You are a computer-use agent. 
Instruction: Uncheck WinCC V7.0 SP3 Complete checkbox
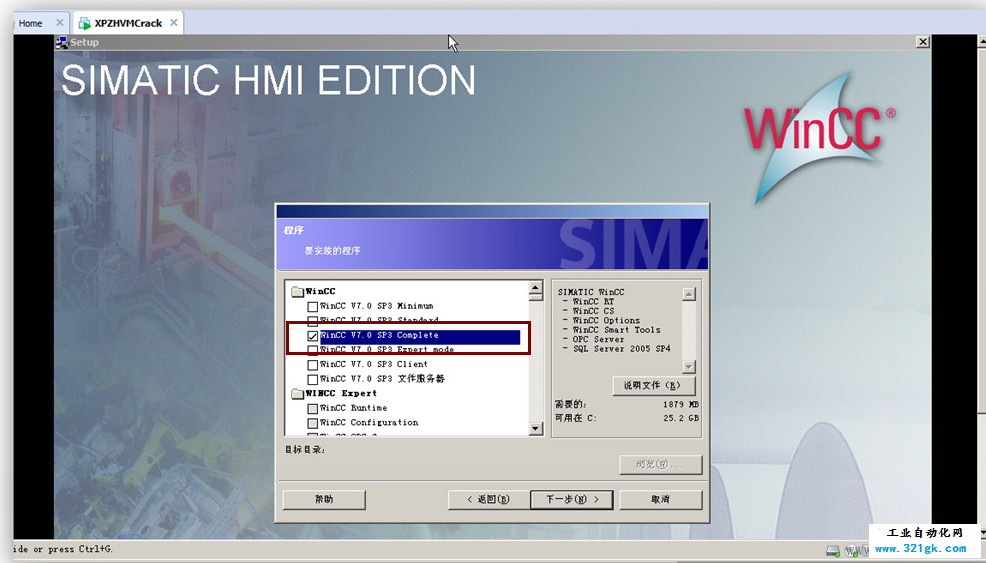313,336
